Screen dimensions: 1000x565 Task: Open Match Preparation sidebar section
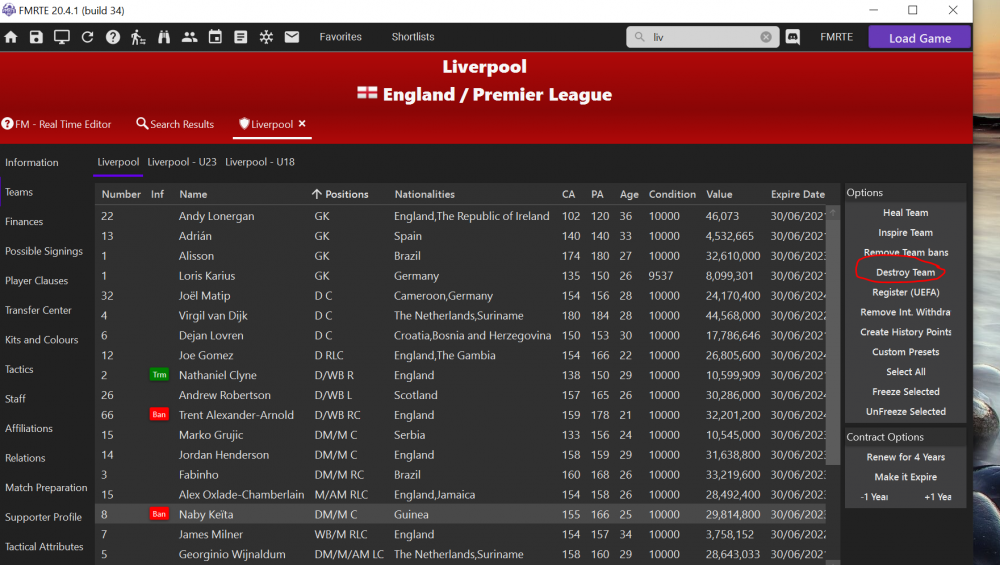pyautogui.click(x=46, y=488)
